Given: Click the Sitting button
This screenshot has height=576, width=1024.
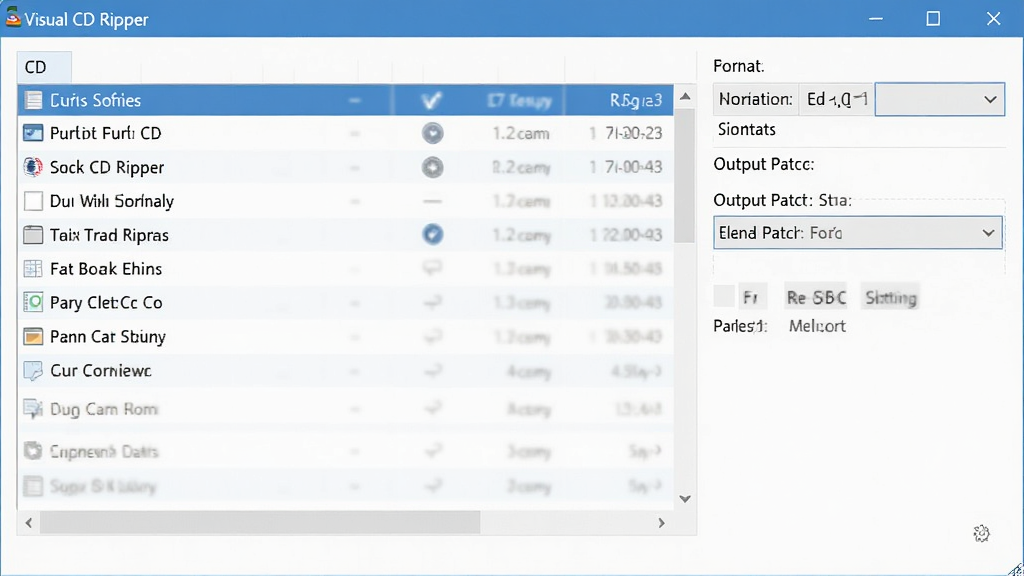Looking at the screenshot, I should click(x=891, y=297).
